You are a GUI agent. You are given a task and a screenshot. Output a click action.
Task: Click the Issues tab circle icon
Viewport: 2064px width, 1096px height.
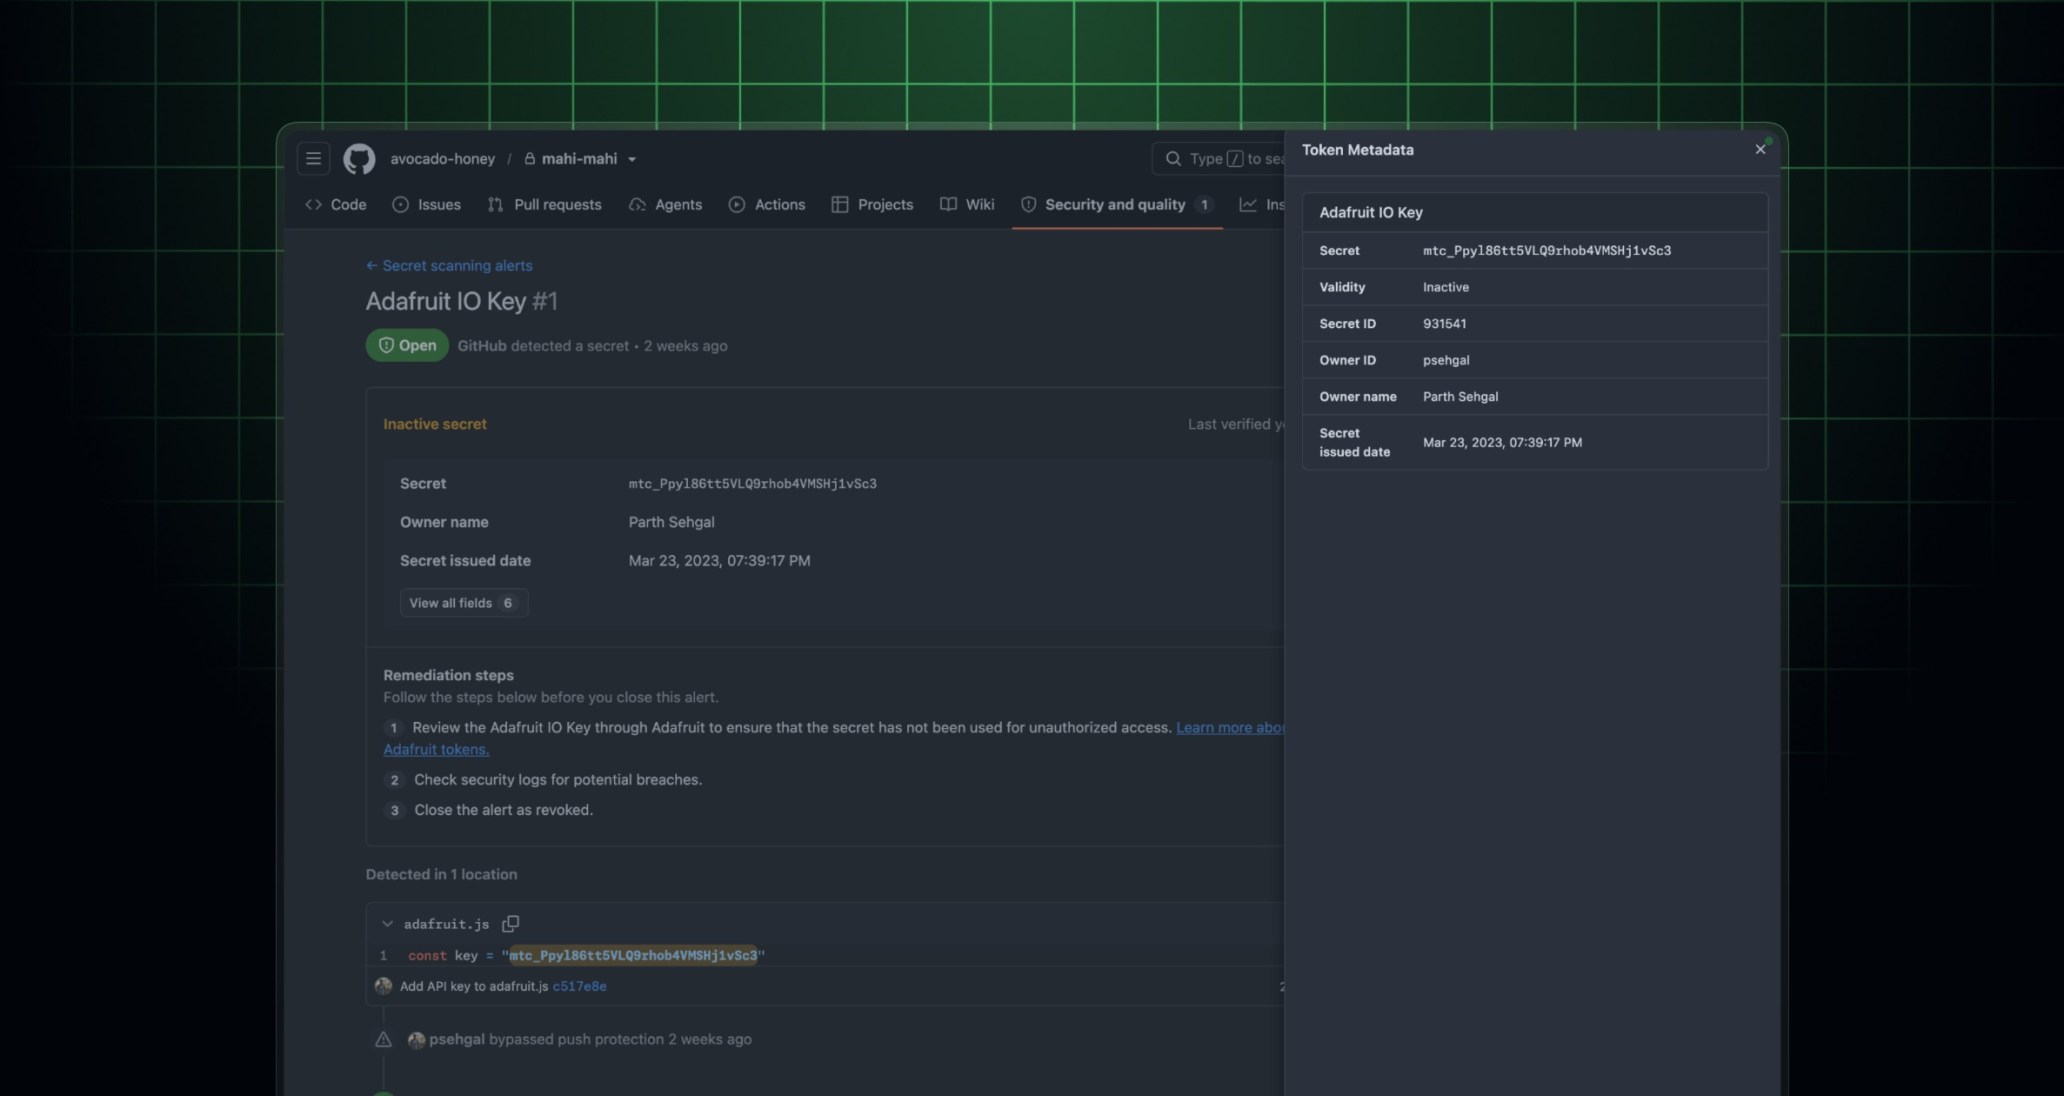(x=401, y=205)
